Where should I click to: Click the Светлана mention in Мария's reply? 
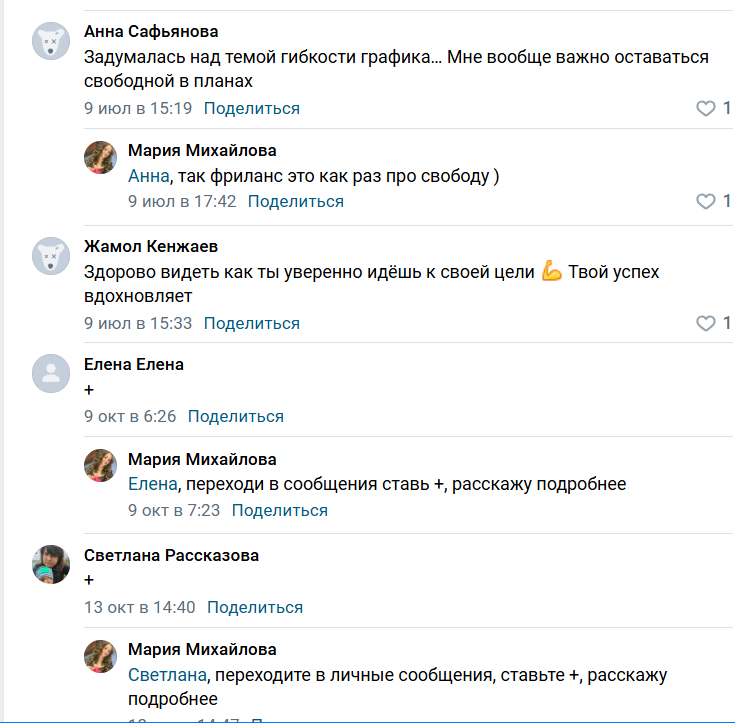pyautogui.click(x=166, y=675)
